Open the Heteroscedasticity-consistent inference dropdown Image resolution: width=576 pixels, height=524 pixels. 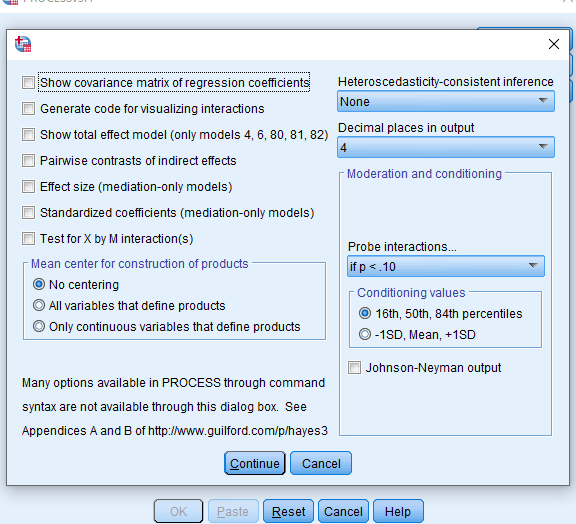(446, 101)
